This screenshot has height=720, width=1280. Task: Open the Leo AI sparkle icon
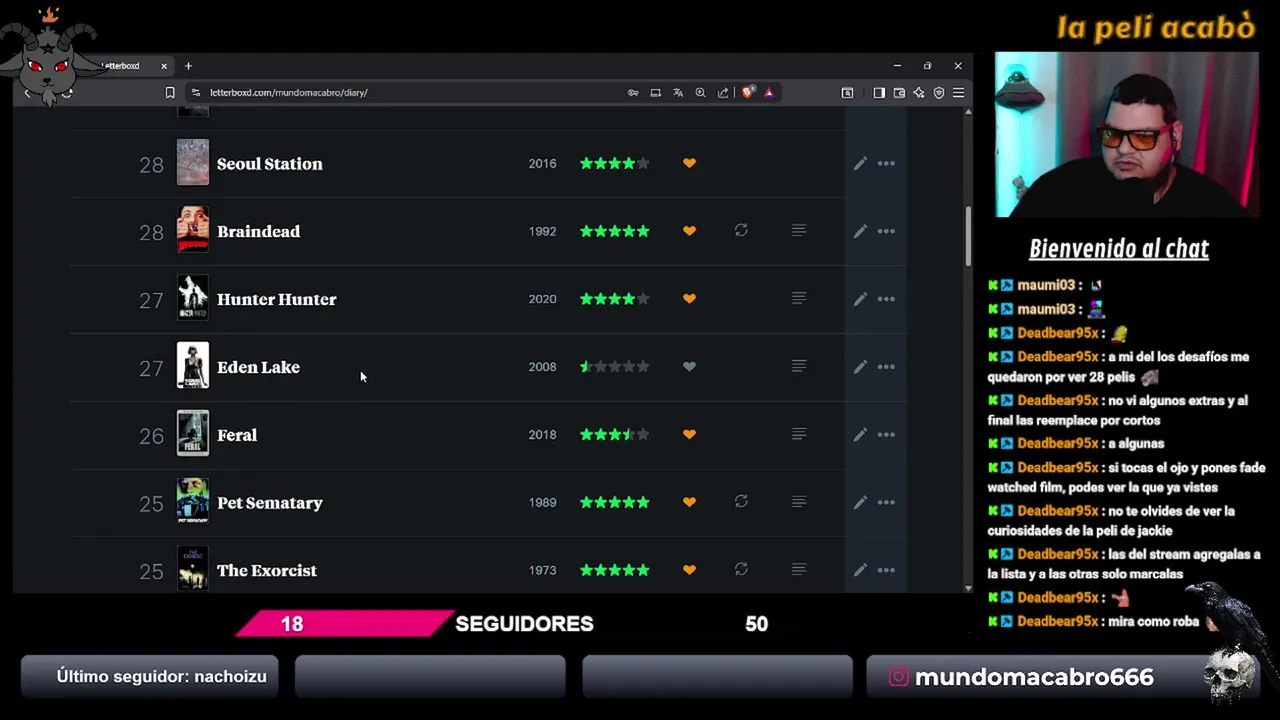point(919,93)
